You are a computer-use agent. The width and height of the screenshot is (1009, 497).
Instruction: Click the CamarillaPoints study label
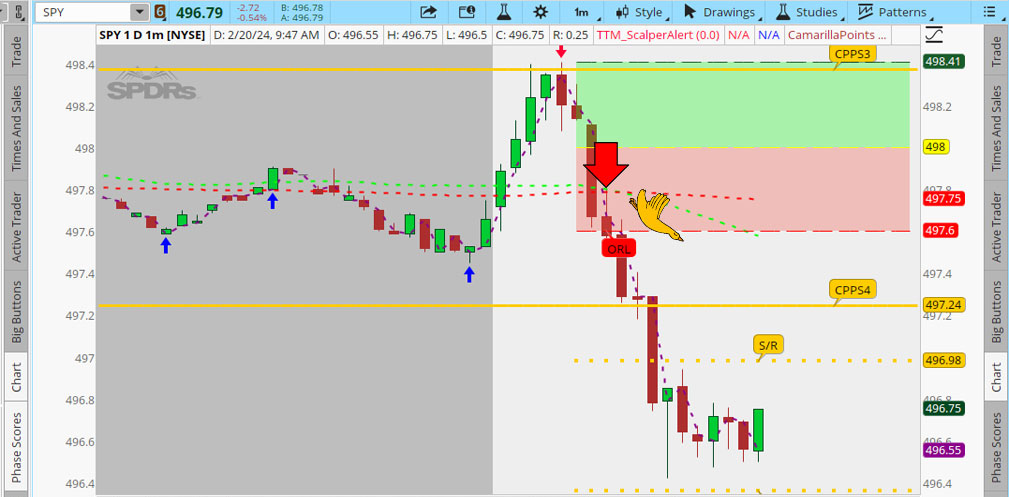click(838, 35)
